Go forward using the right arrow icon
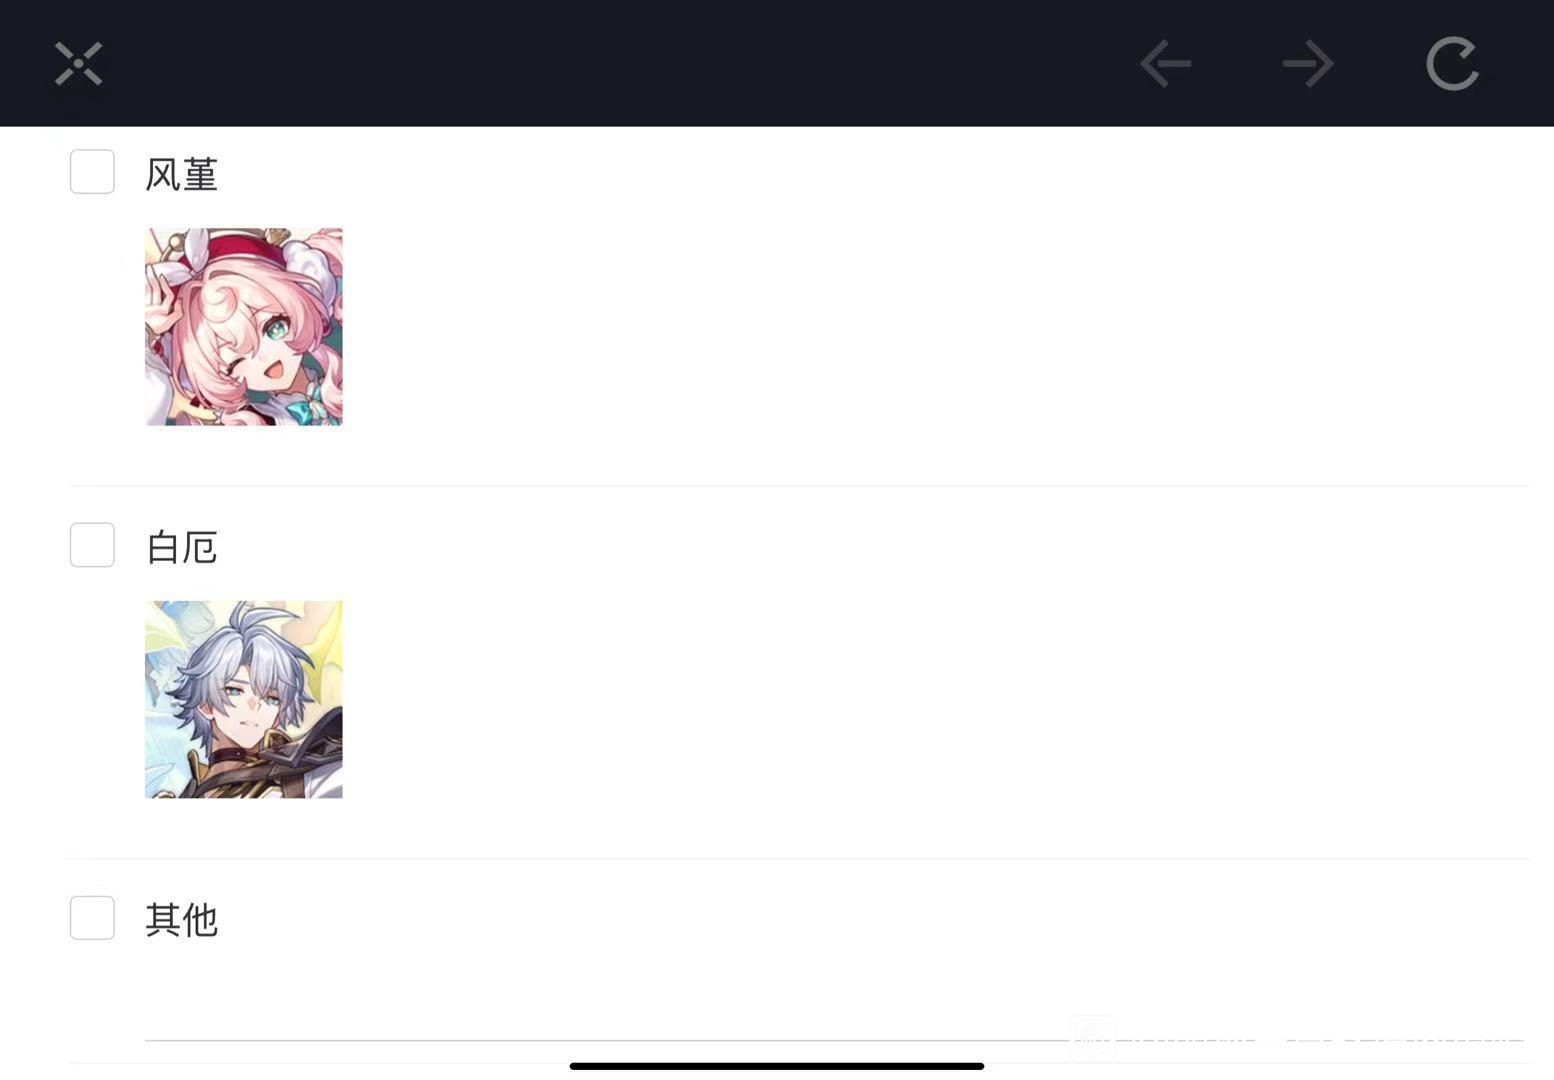1554x1080 pixels. [x=1308, y=64]
